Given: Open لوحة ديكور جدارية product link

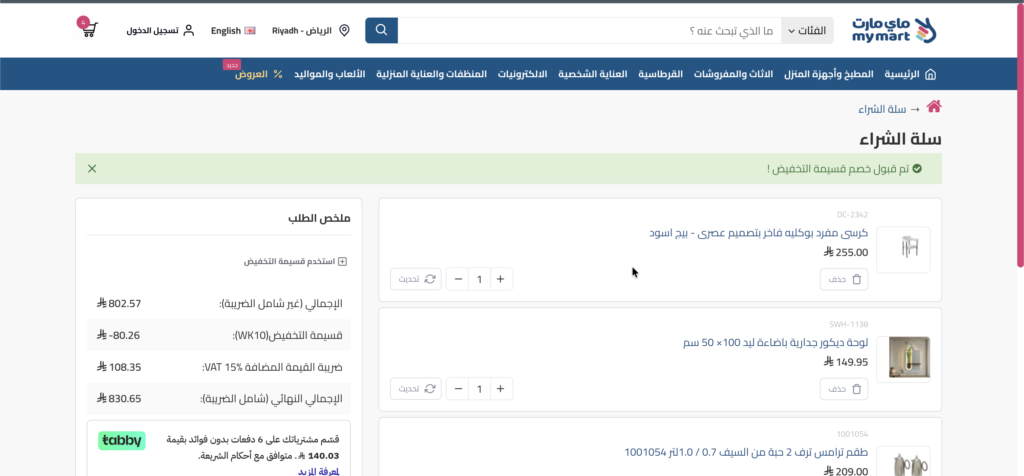Looking at the screenshot, I should [x=775, y=343].
